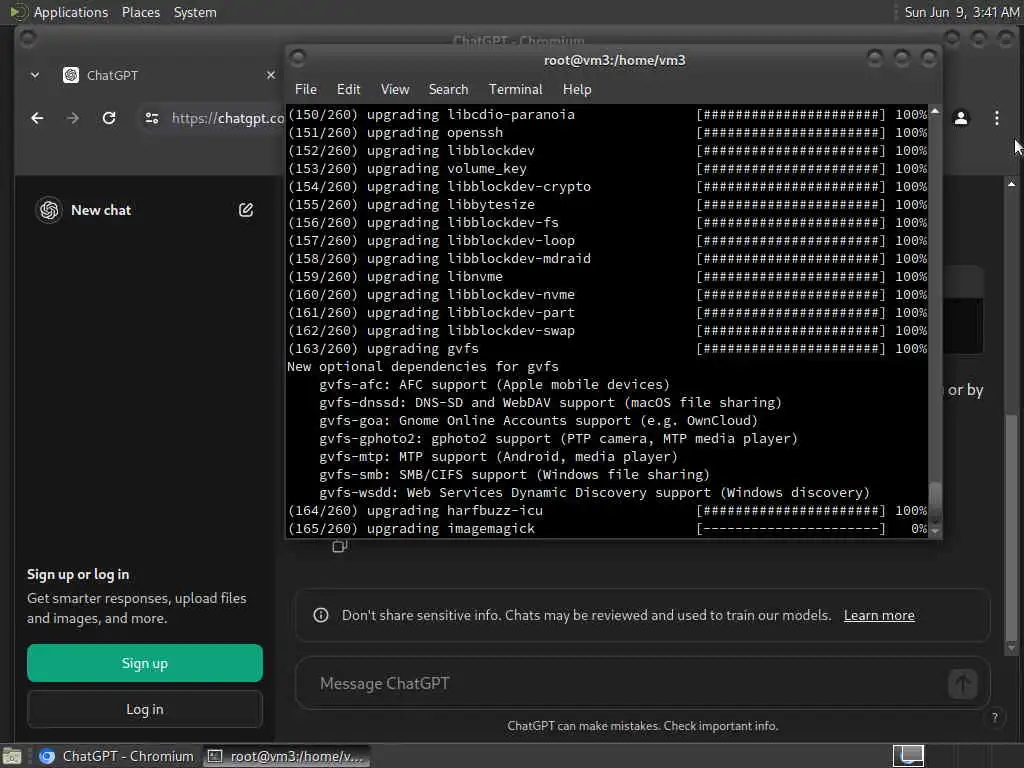Click the harfbuzz-icu 100% progress bar
The height and width of the screenshot is (768, 1024).
[790, 511]
